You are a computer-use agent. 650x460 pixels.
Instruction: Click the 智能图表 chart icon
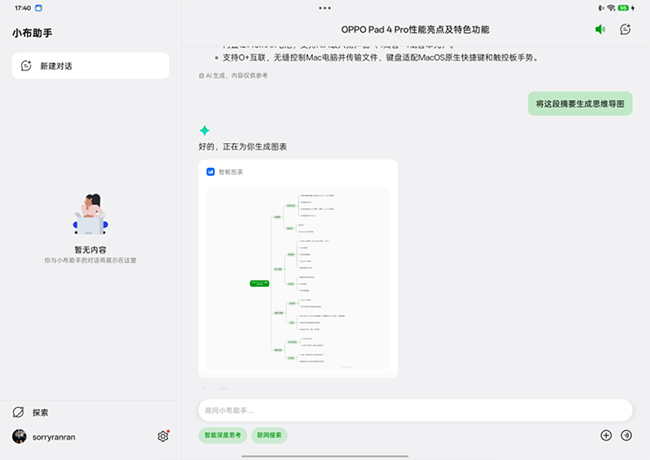tap(211, 172)
